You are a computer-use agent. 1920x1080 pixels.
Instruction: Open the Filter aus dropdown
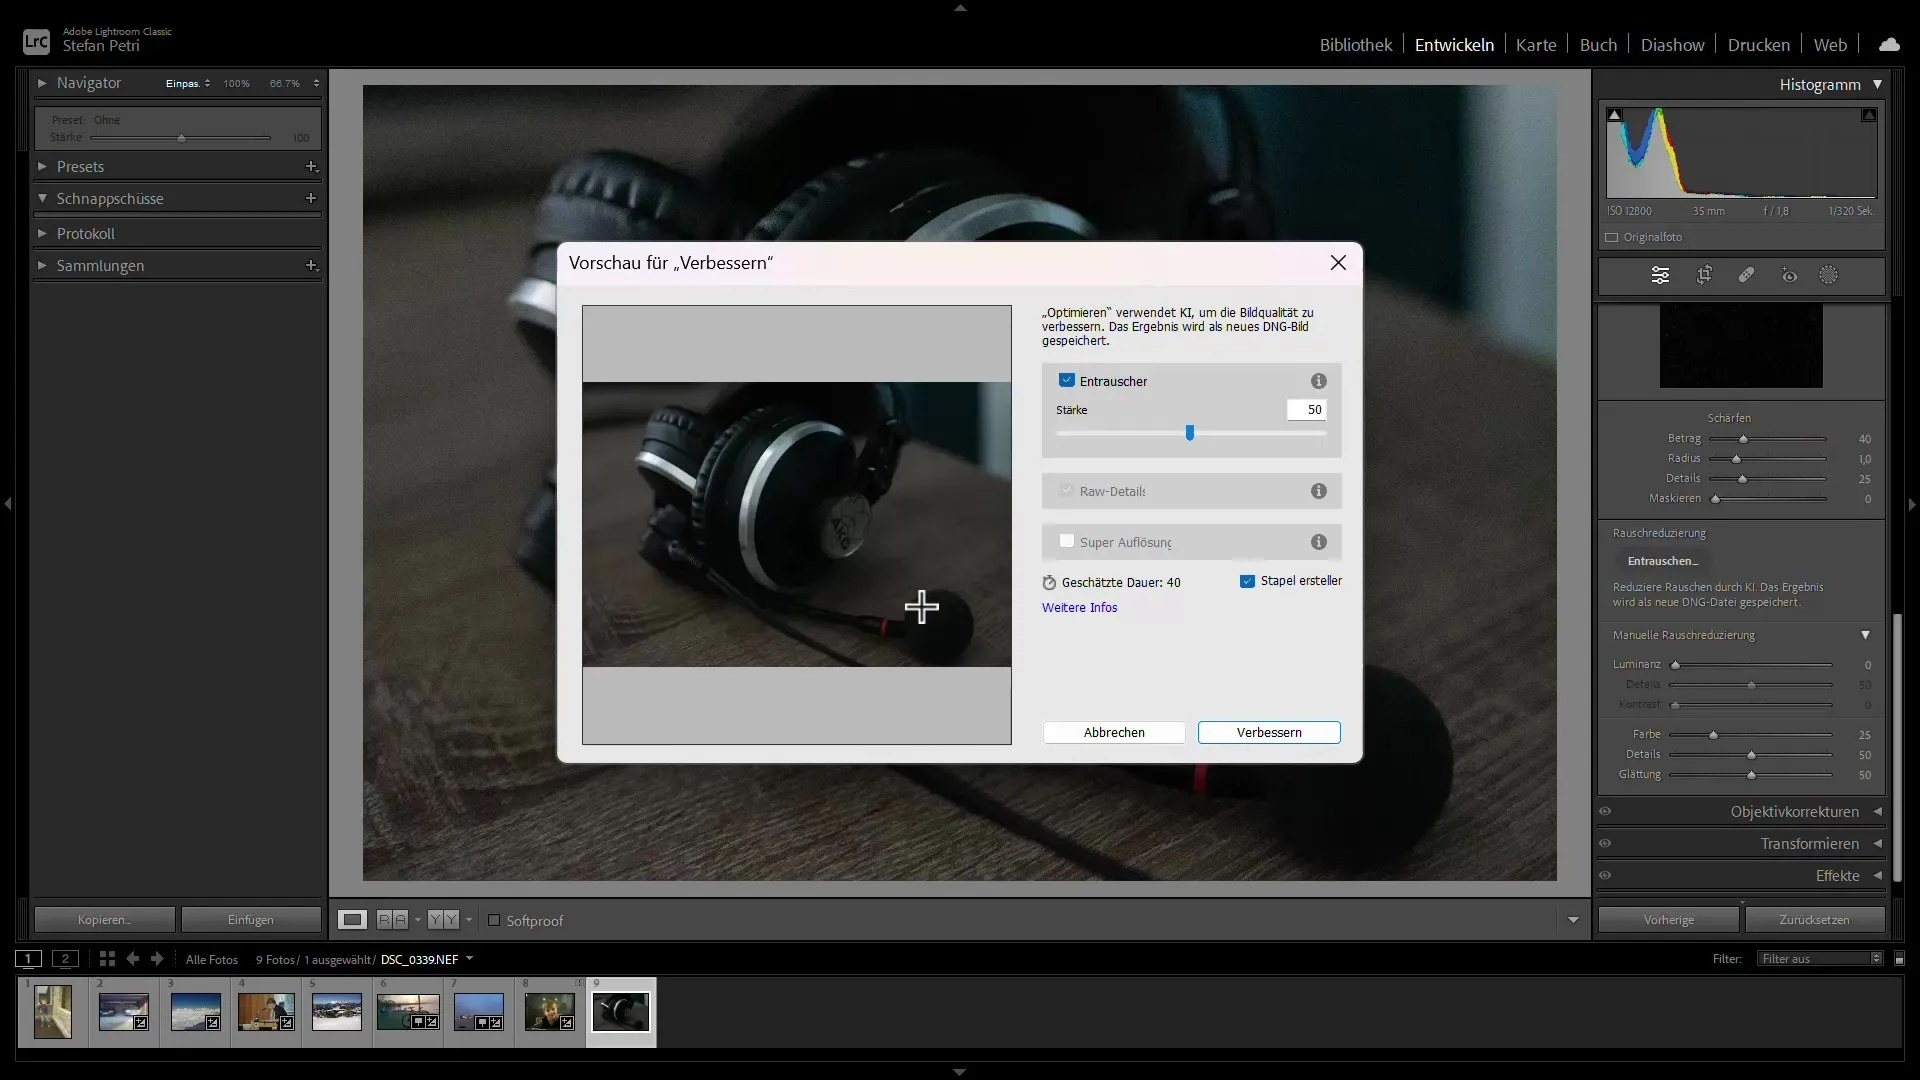coord(1820,959)
